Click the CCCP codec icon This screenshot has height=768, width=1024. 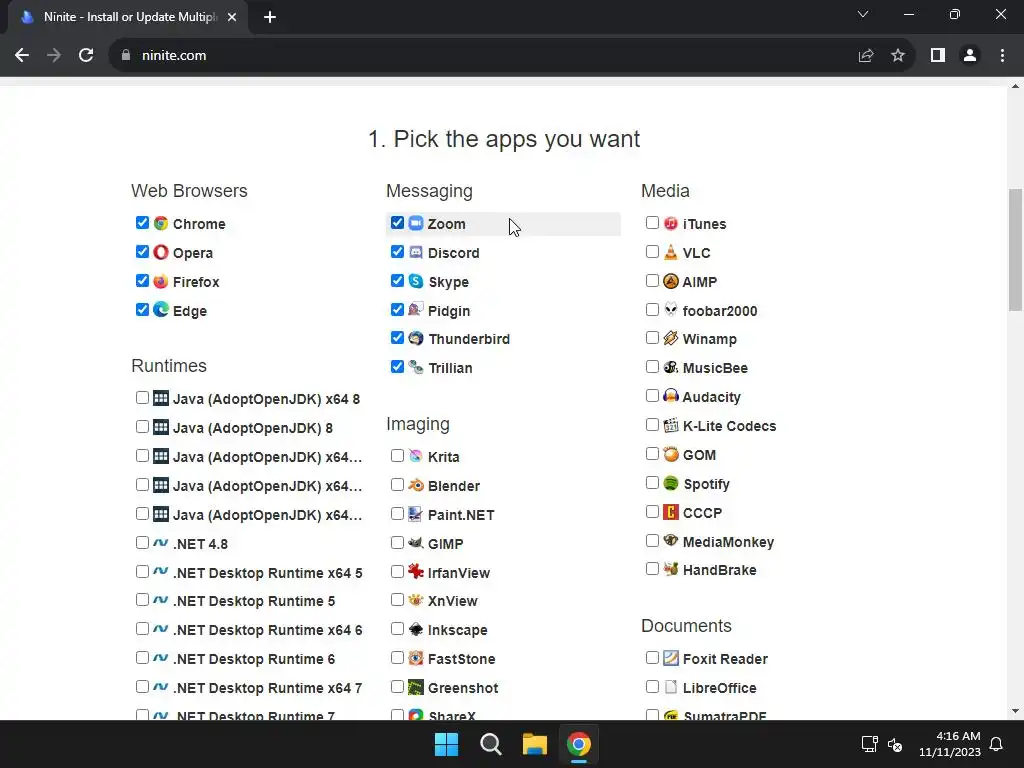pyautogui.click(x=671, y=512)
